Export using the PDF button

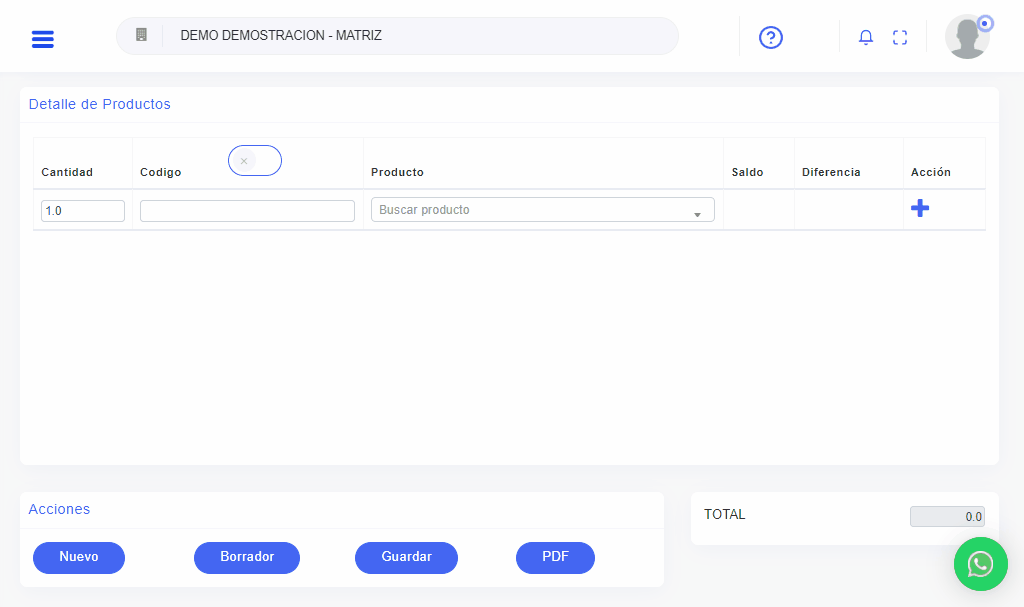[555, 557]
